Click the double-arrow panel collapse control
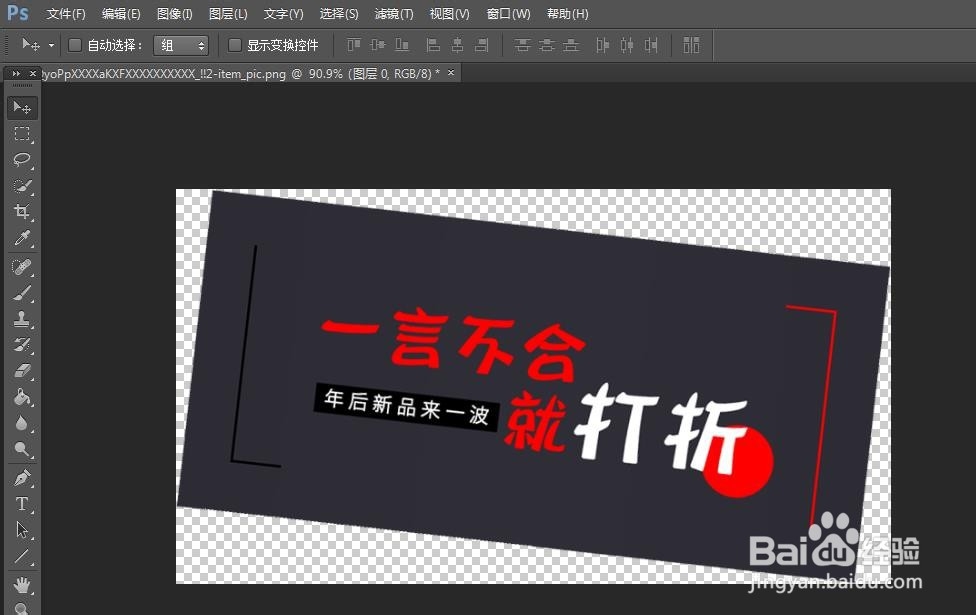This screenshot has height=615, width=976. (14, 73)
